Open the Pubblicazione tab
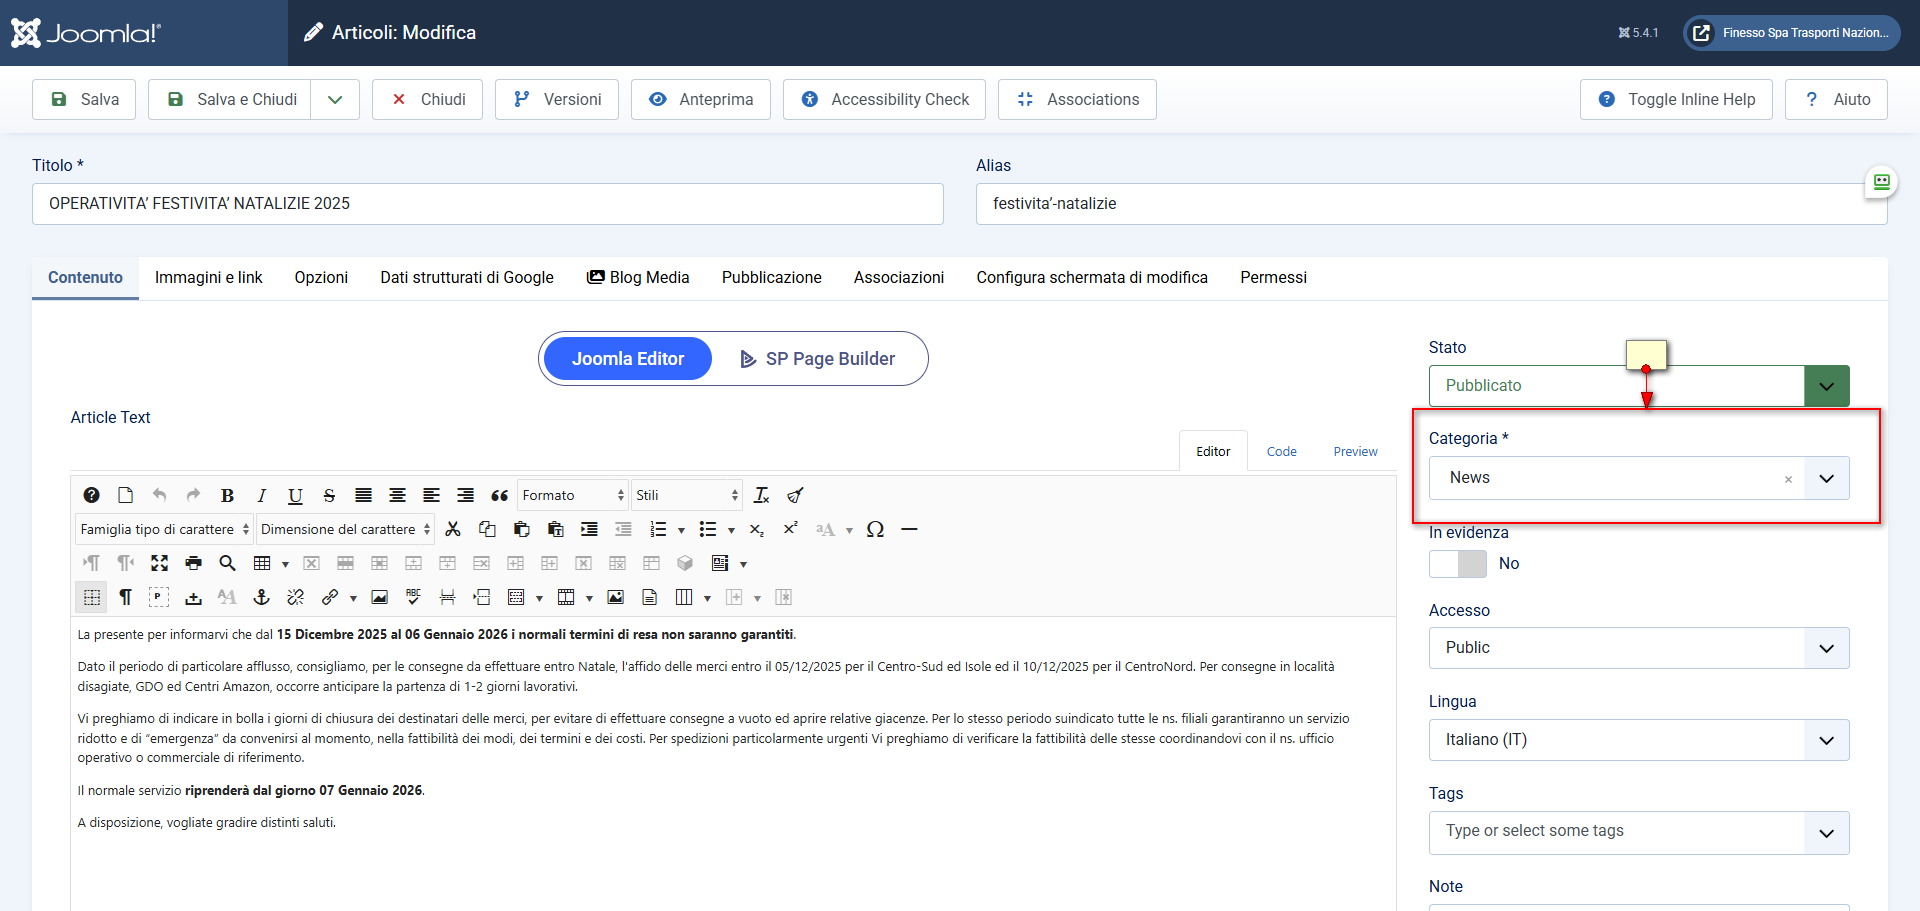This screenshot has height=911, width=1920. coord(771,278)
